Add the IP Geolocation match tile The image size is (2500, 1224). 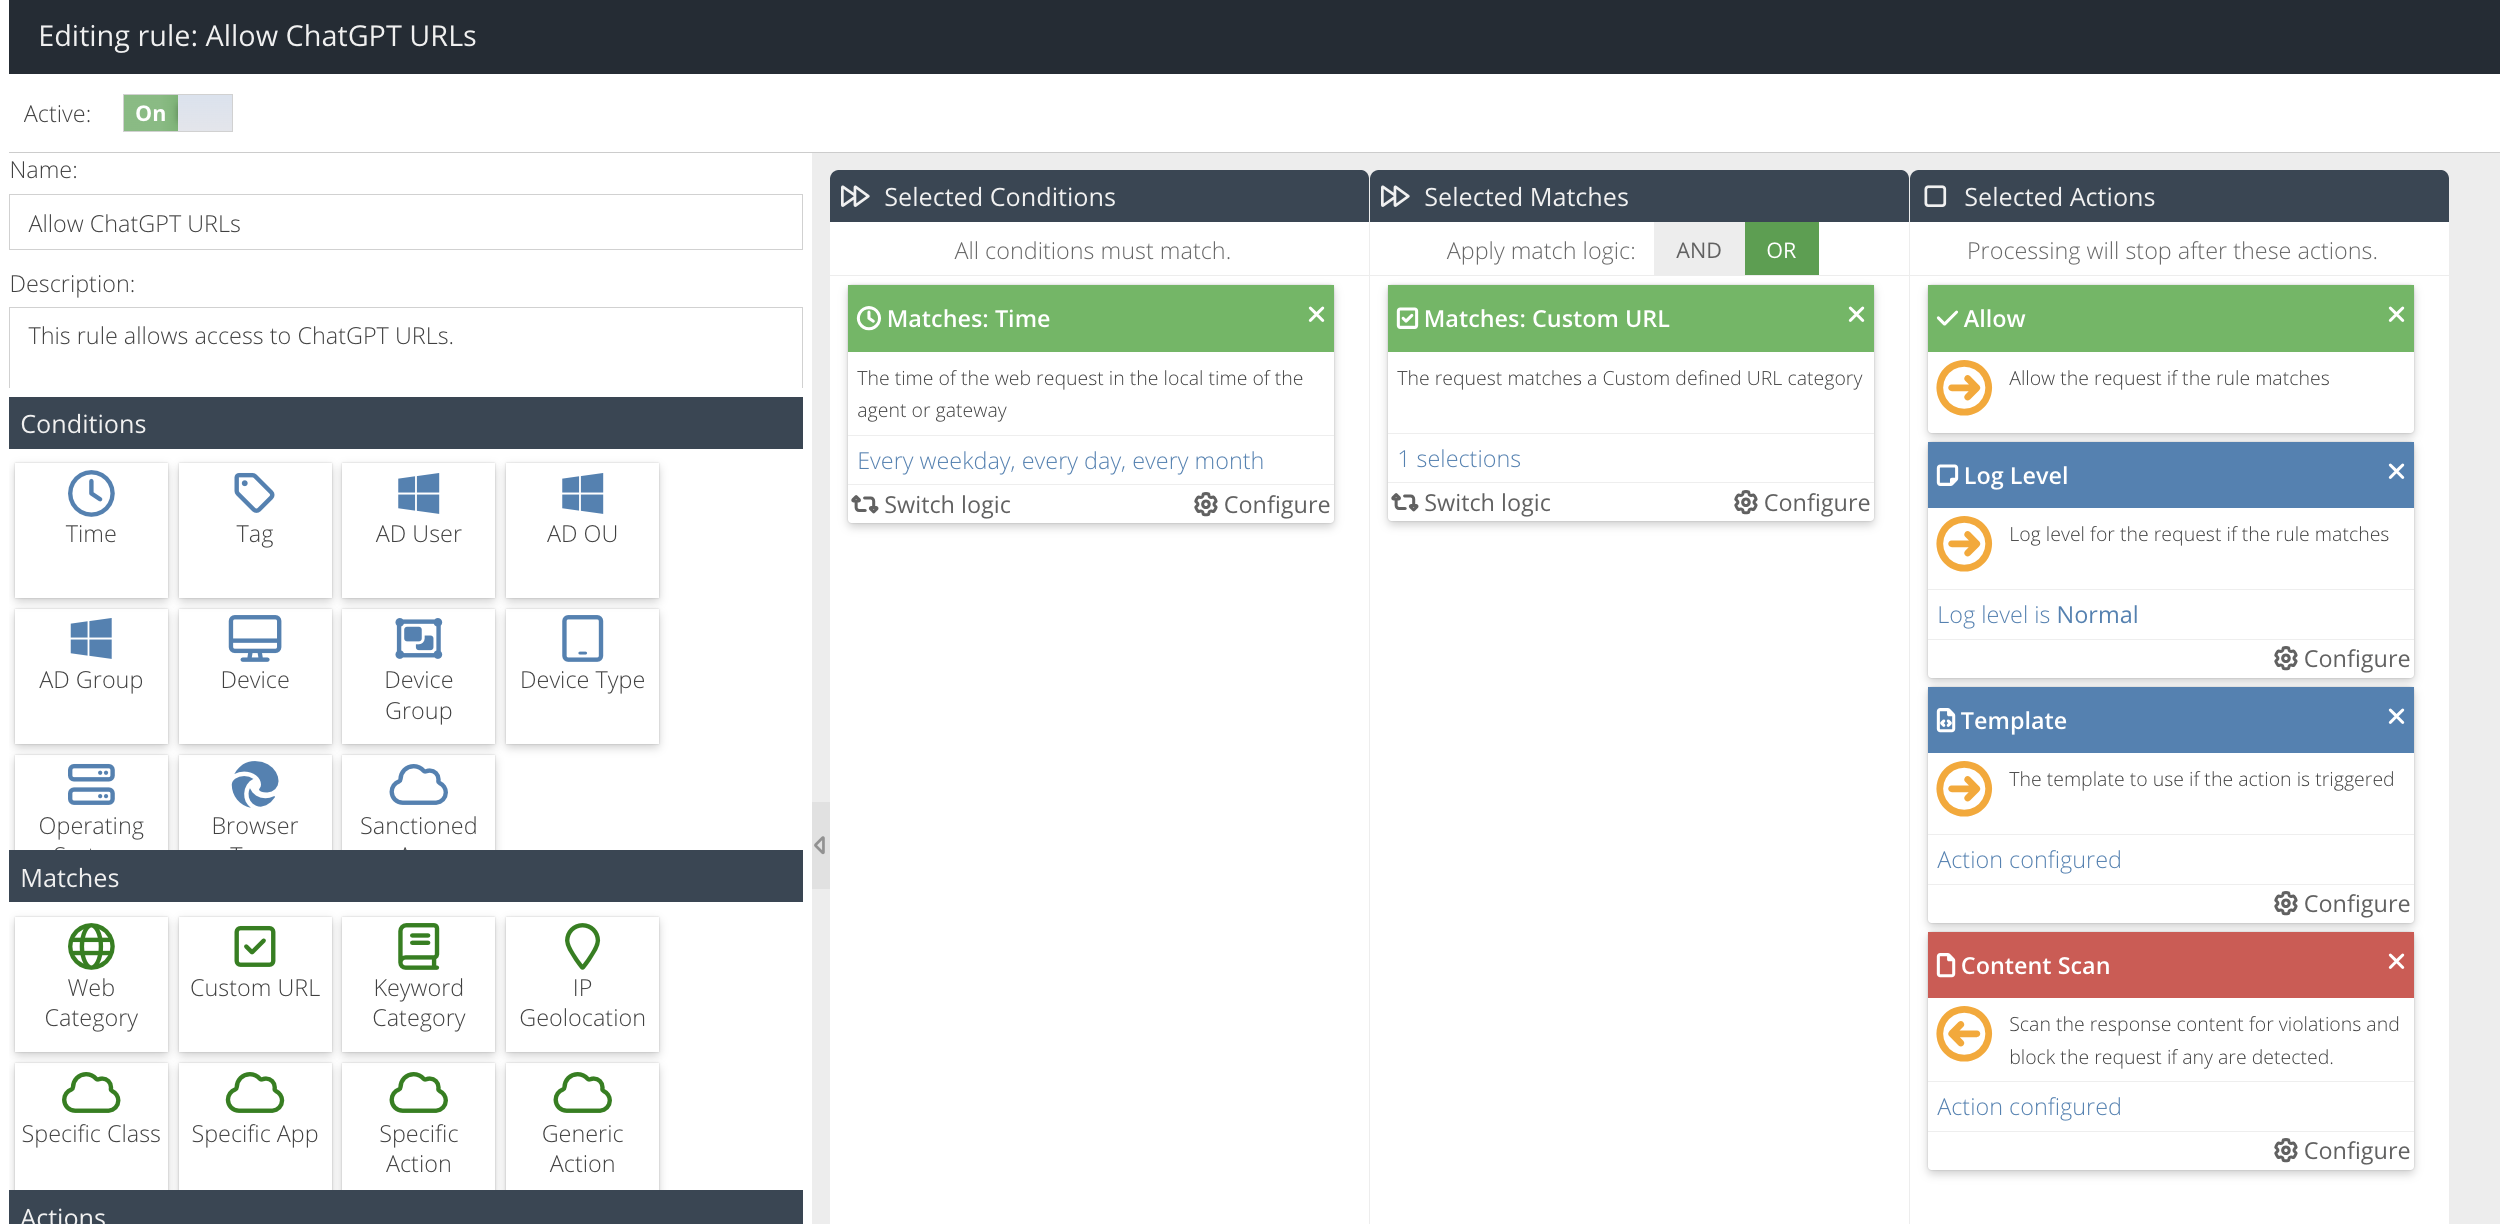click(582, 984)
